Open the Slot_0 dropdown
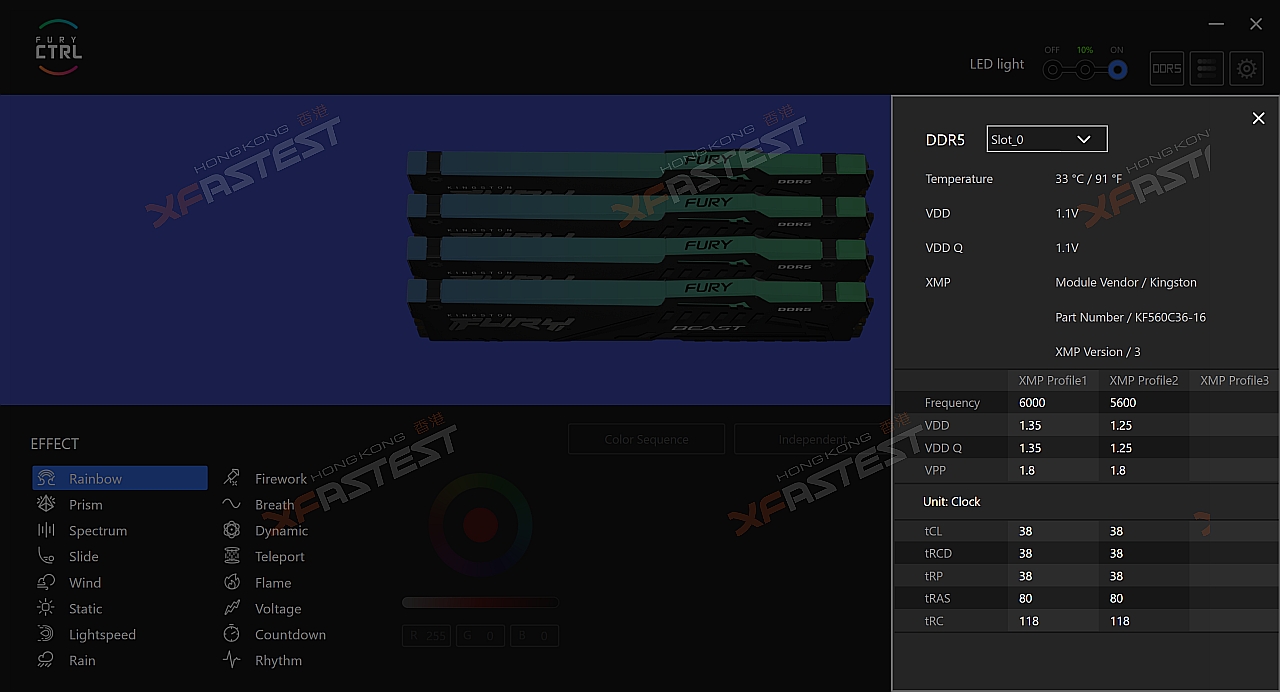The image size is (1280, 692). tap(1047, 139)
